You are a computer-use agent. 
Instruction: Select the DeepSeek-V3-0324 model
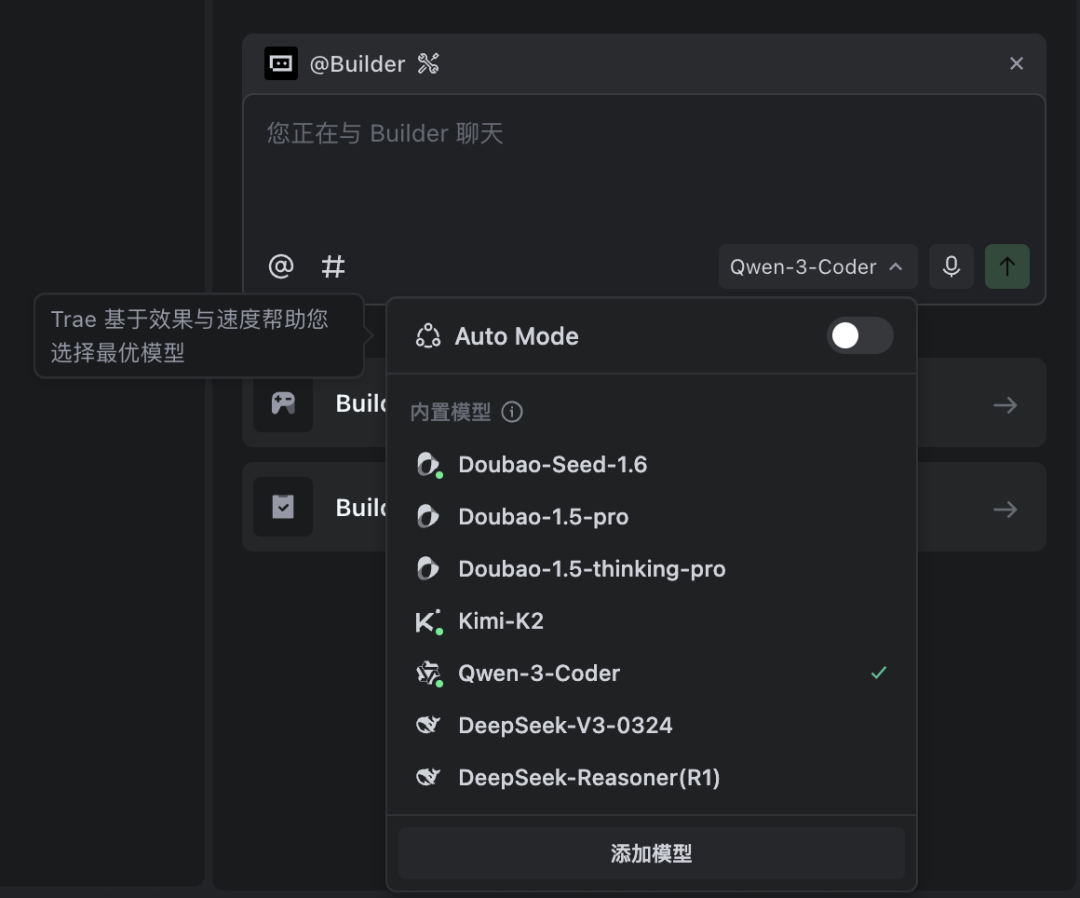pyautogui.click(x=652, y=725)
